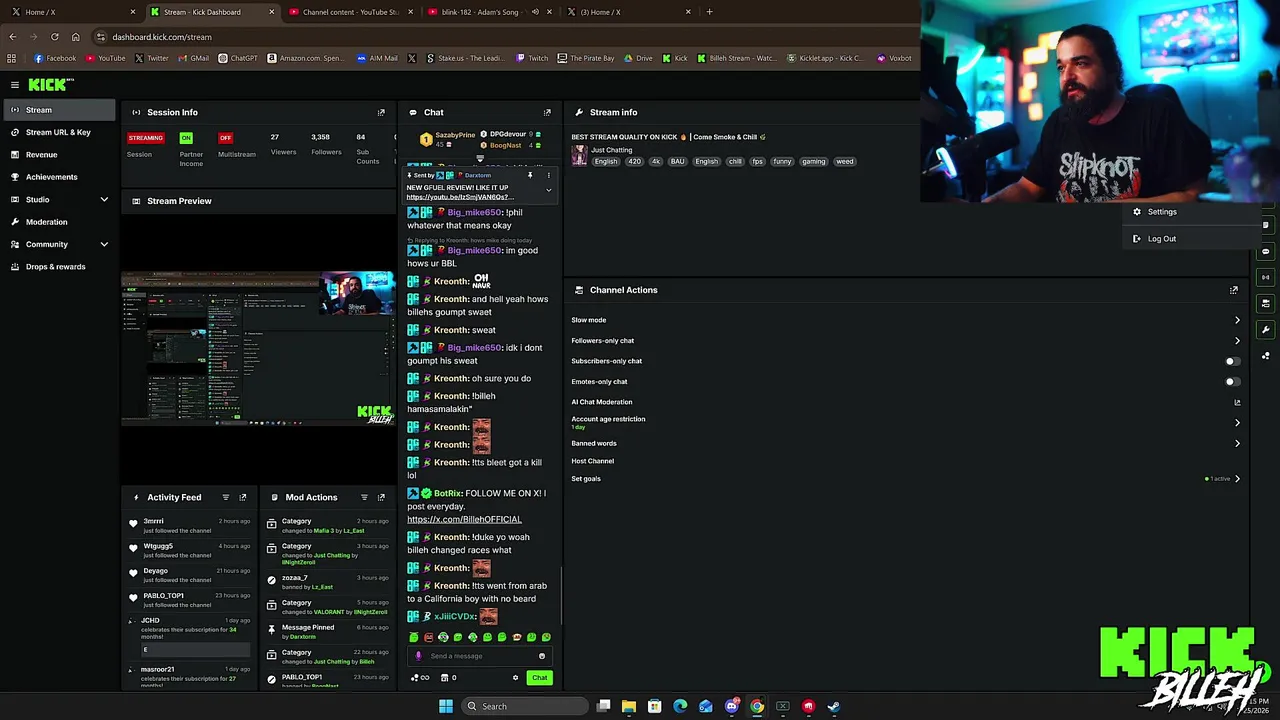Filter the Activity Feed
Image resolution: width=1280 pixels, height=720 pixels.
tap(225, 497)
